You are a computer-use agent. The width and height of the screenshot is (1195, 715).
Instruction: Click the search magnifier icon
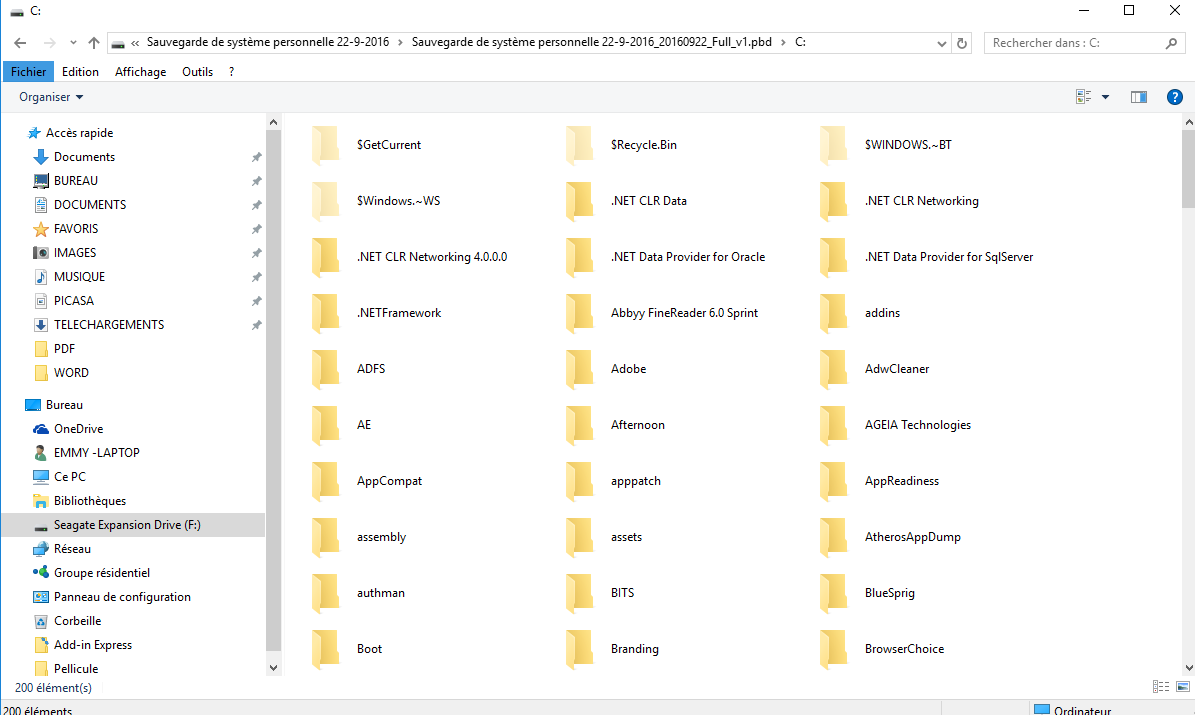1171,43
